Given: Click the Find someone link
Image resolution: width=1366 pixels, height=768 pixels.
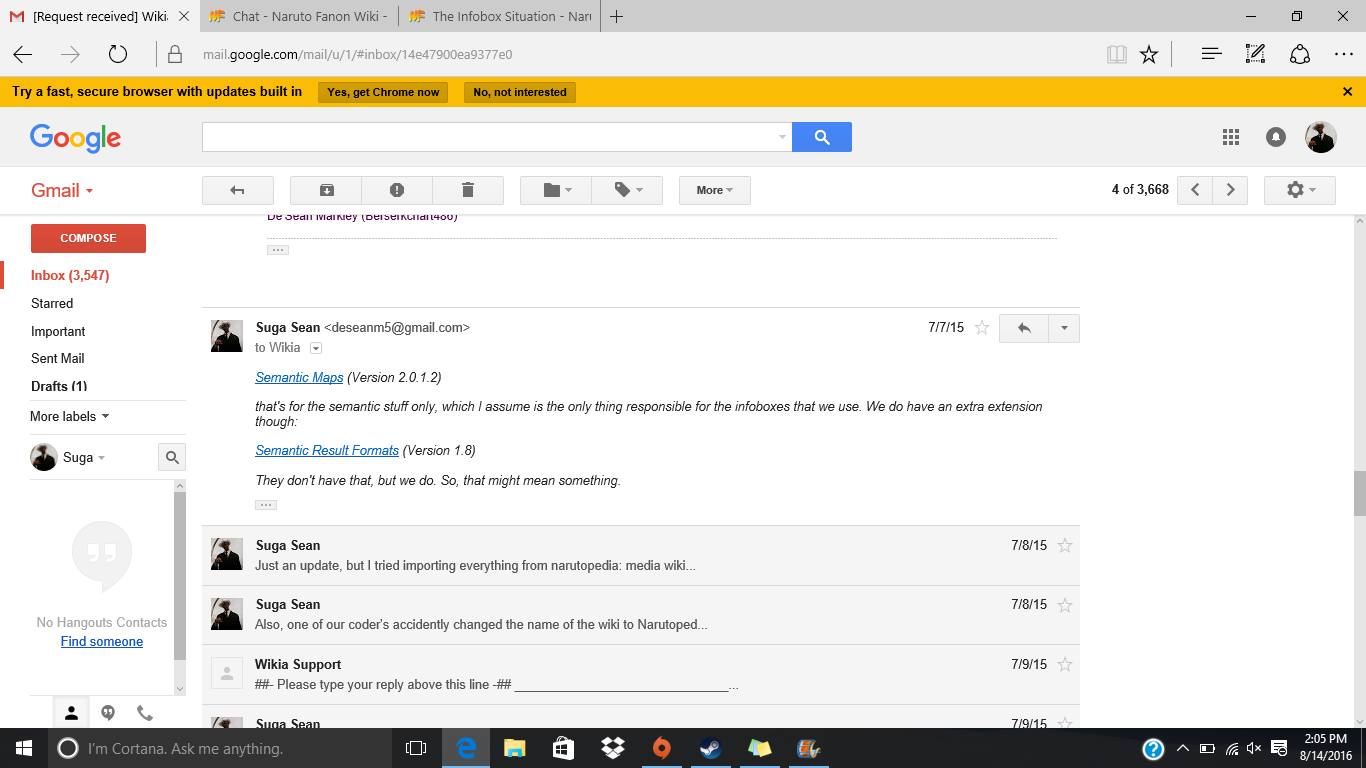Looking at the screenshot, I should click(102, 641).
